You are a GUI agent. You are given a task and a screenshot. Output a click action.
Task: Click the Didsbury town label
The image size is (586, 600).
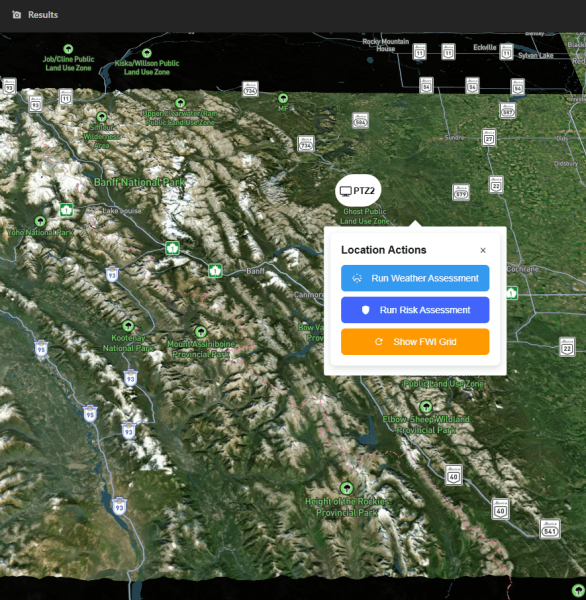(x=566, y=163)
